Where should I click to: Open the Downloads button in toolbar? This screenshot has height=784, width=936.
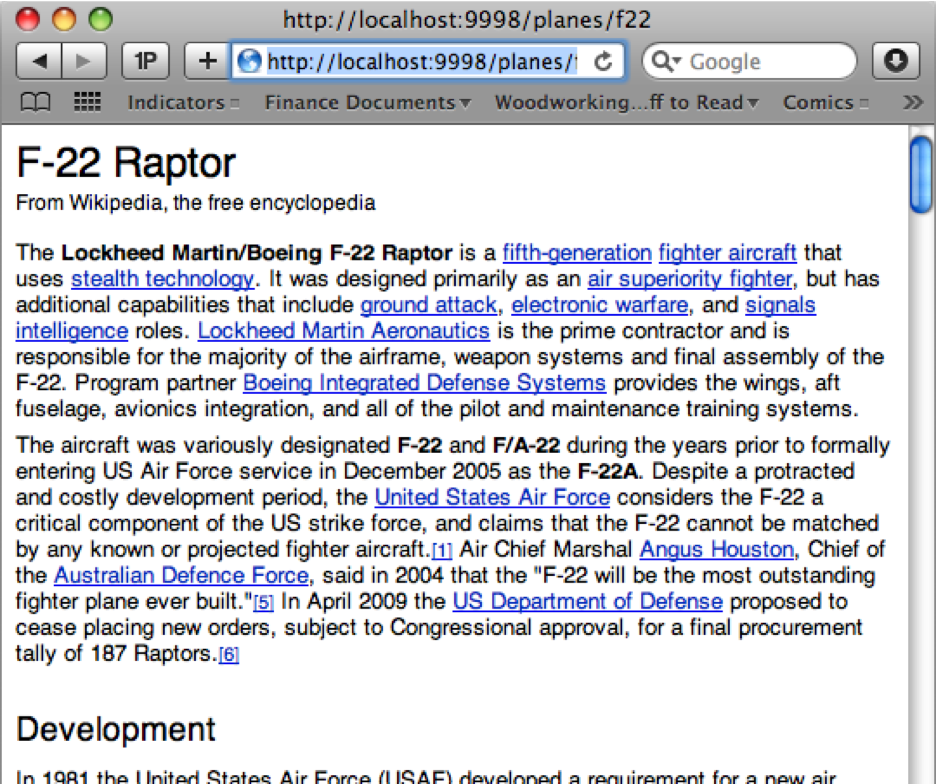pos(895,61)
